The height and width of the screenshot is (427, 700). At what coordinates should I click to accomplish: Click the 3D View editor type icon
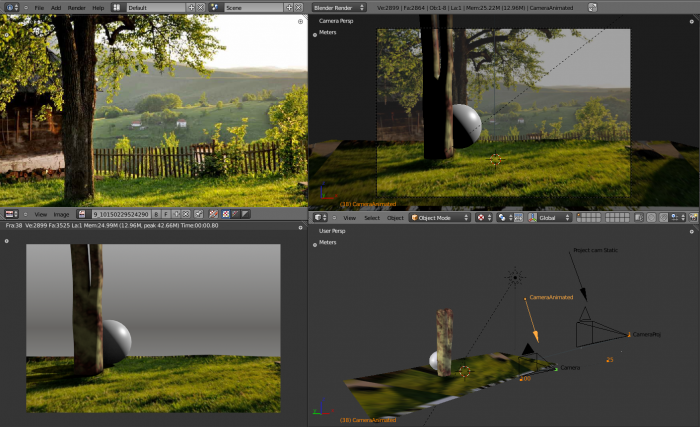point(319,217)
